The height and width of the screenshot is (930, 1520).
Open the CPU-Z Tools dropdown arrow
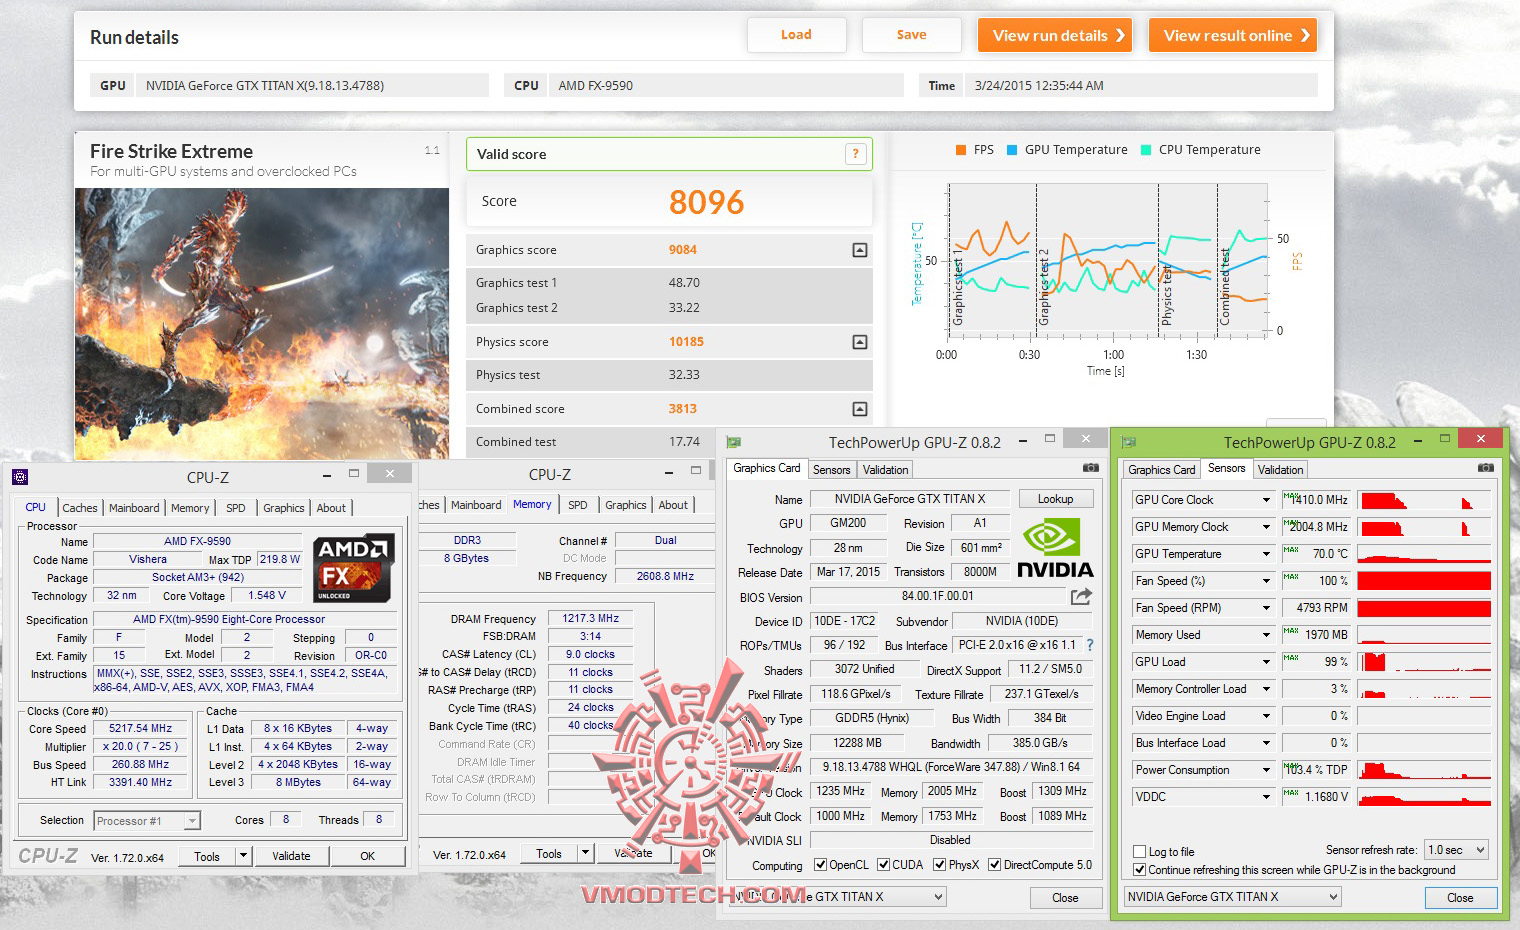click(x=242, y=856)
